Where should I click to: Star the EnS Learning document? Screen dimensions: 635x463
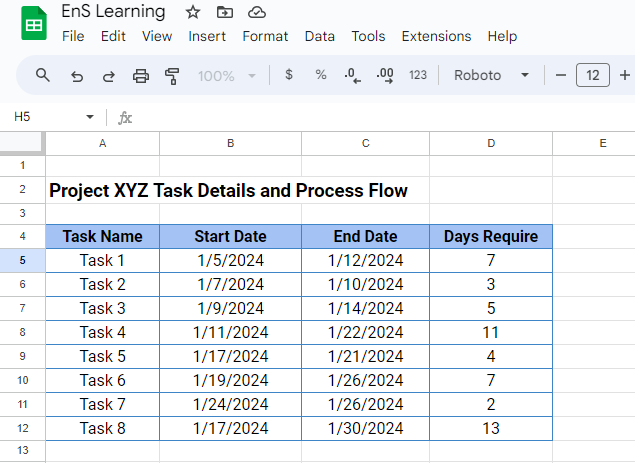point(193,12)
